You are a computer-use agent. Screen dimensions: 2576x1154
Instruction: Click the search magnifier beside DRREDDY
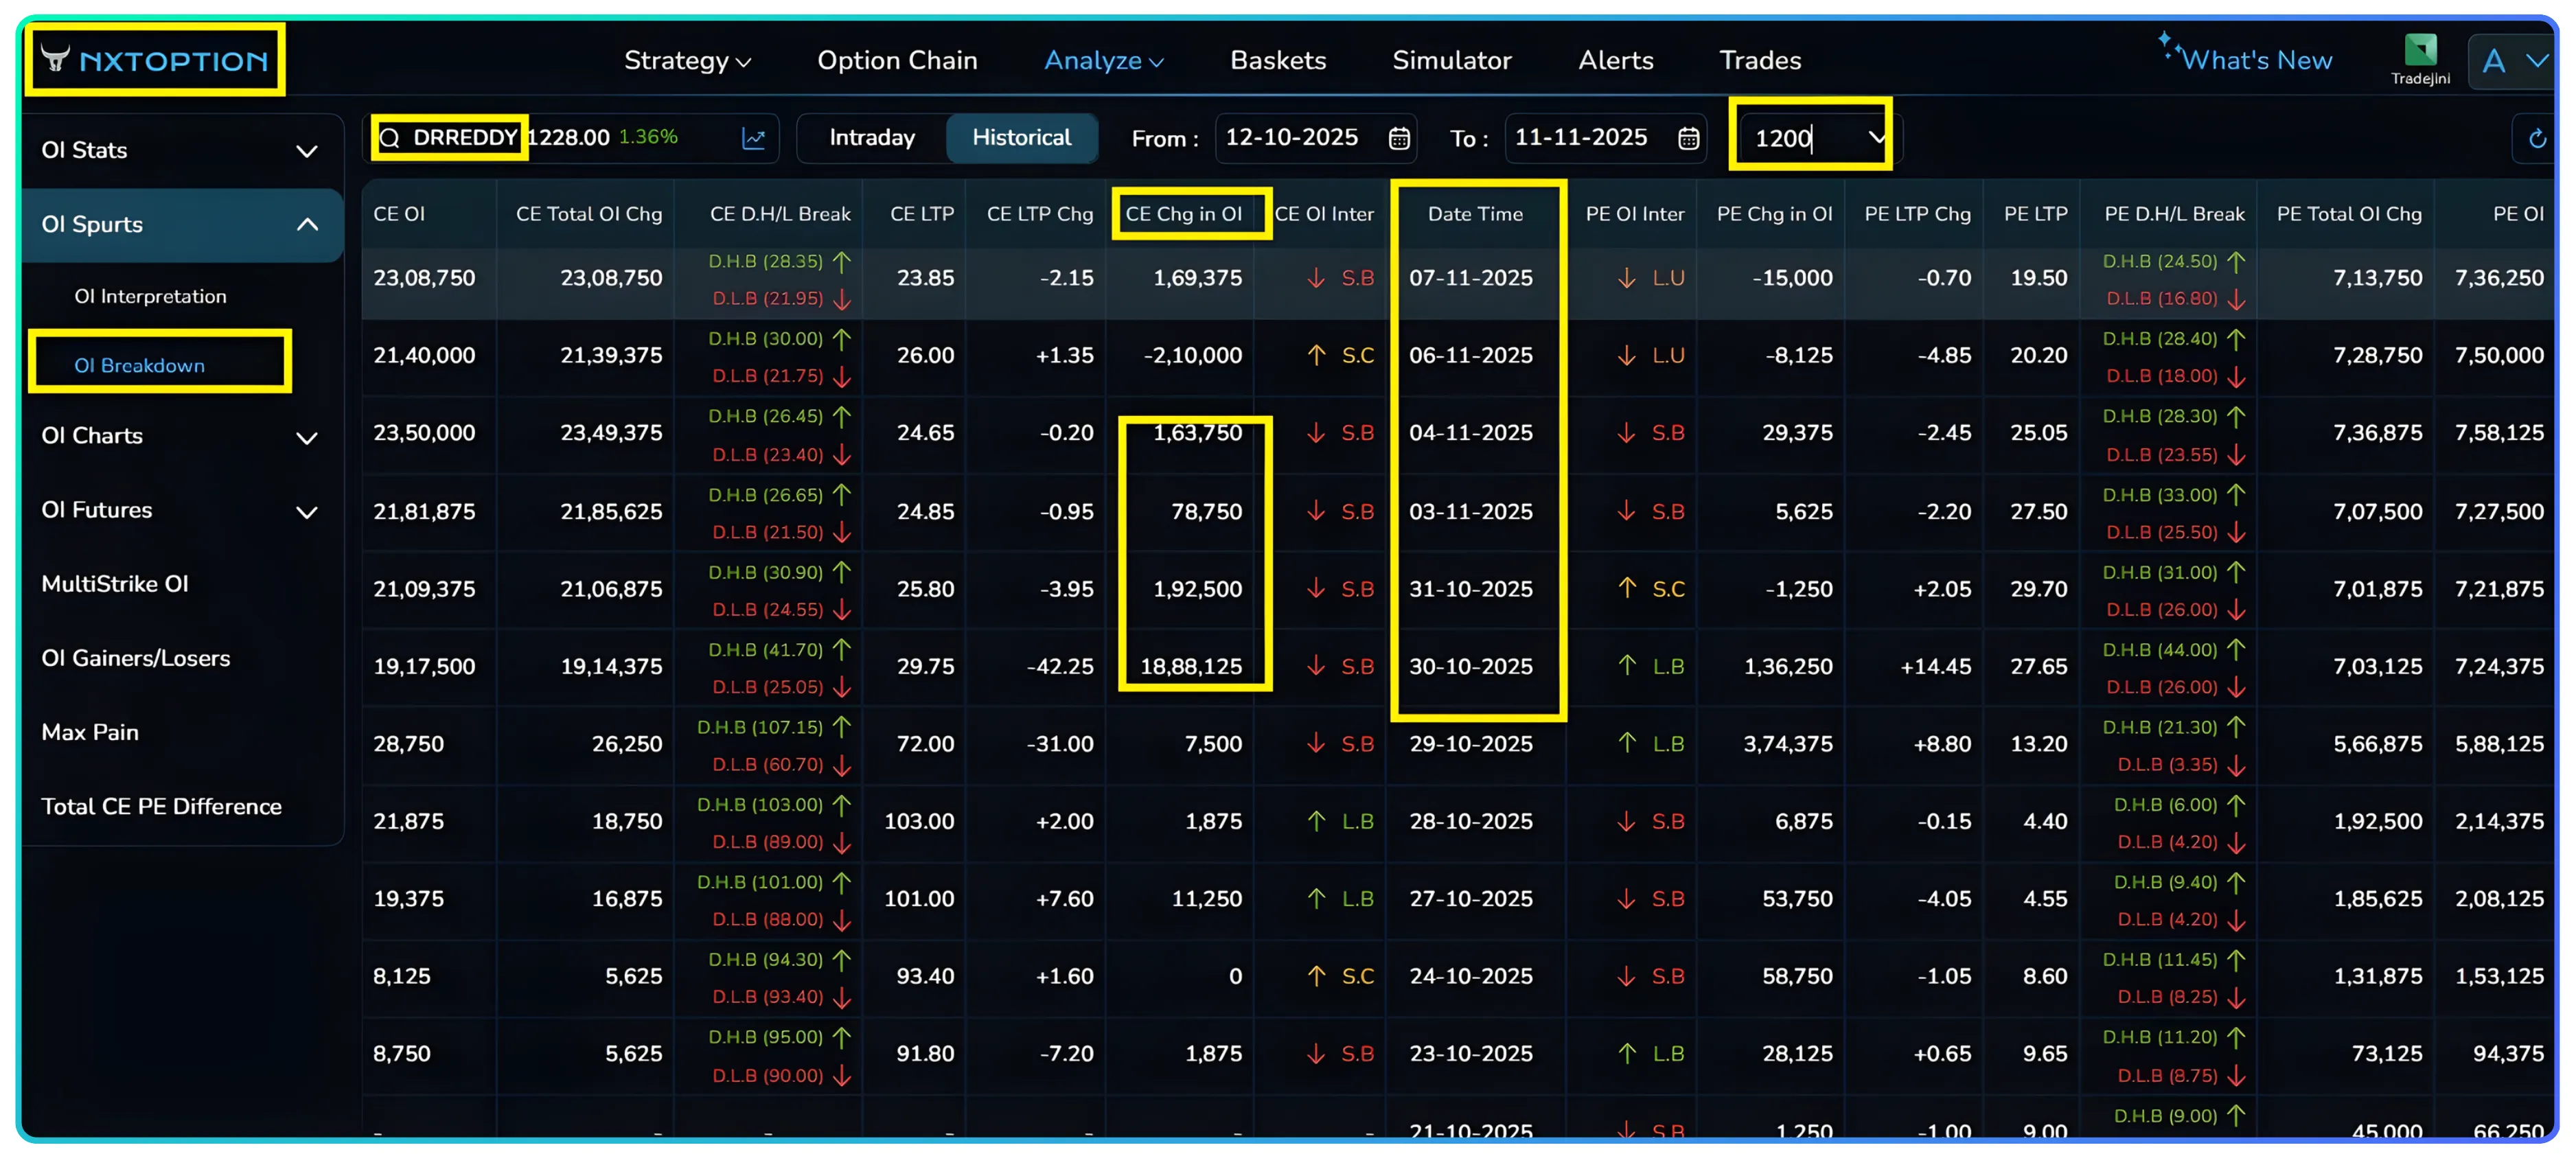pos(392,138)
